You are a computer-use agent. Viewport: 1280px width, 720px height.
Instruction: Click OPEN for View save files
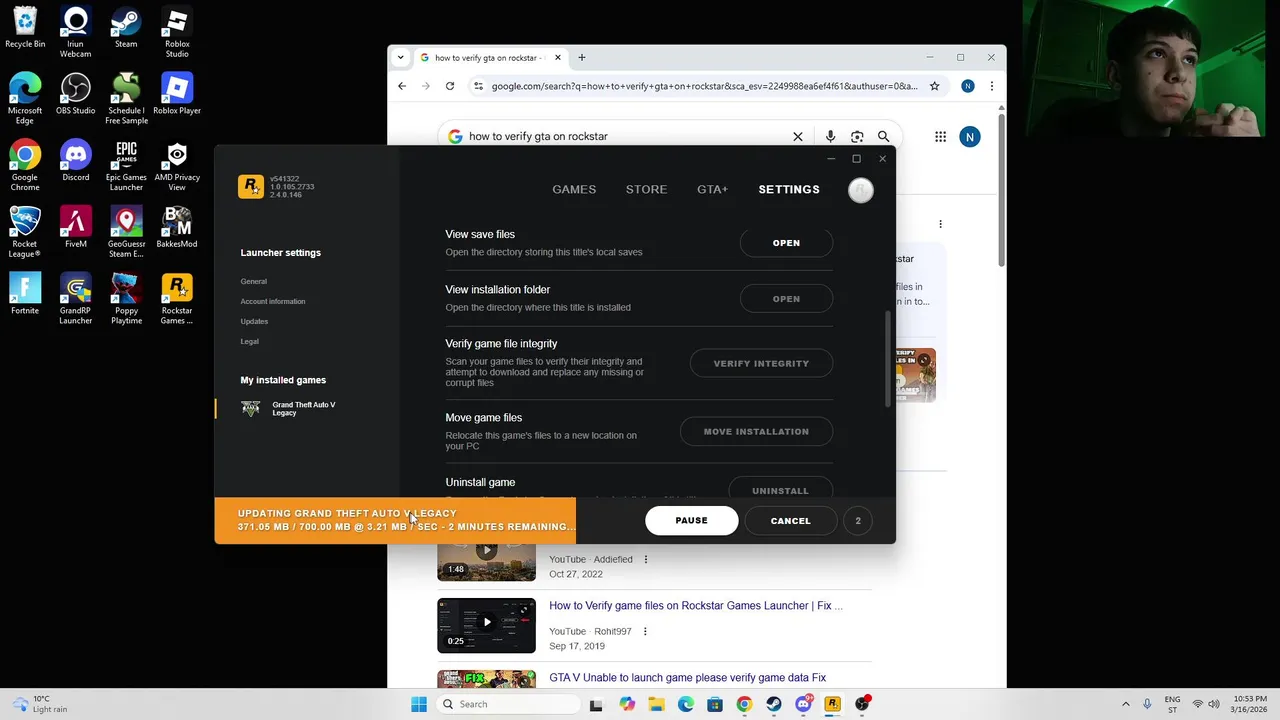click(x=786, y=243)
